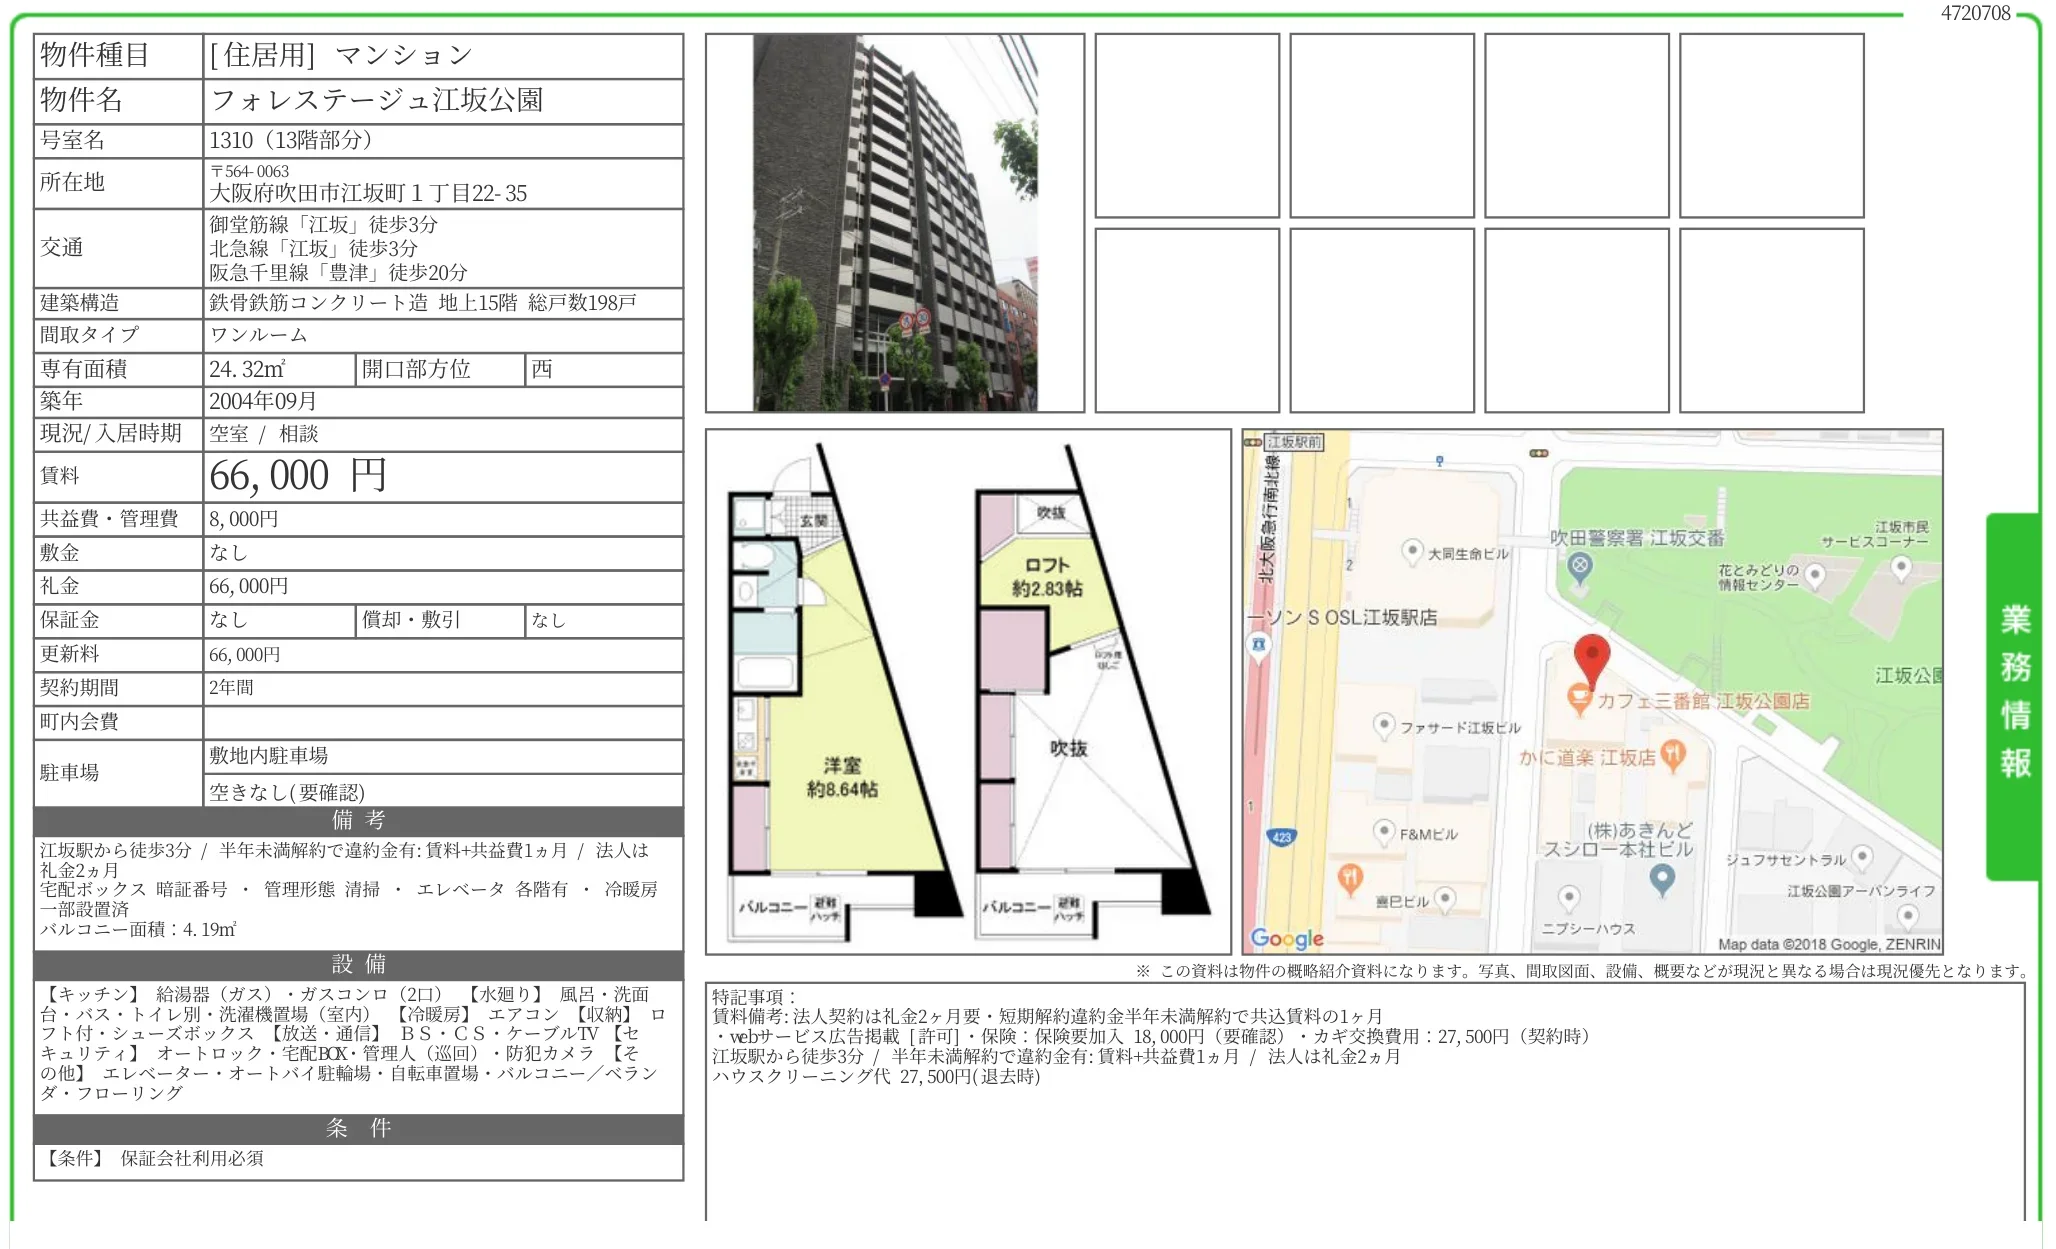This screenshot has width=2056, height=1249.
Task: Open the Google logo link on the map
Action: pyautogui.click(x=1289, y=937)
